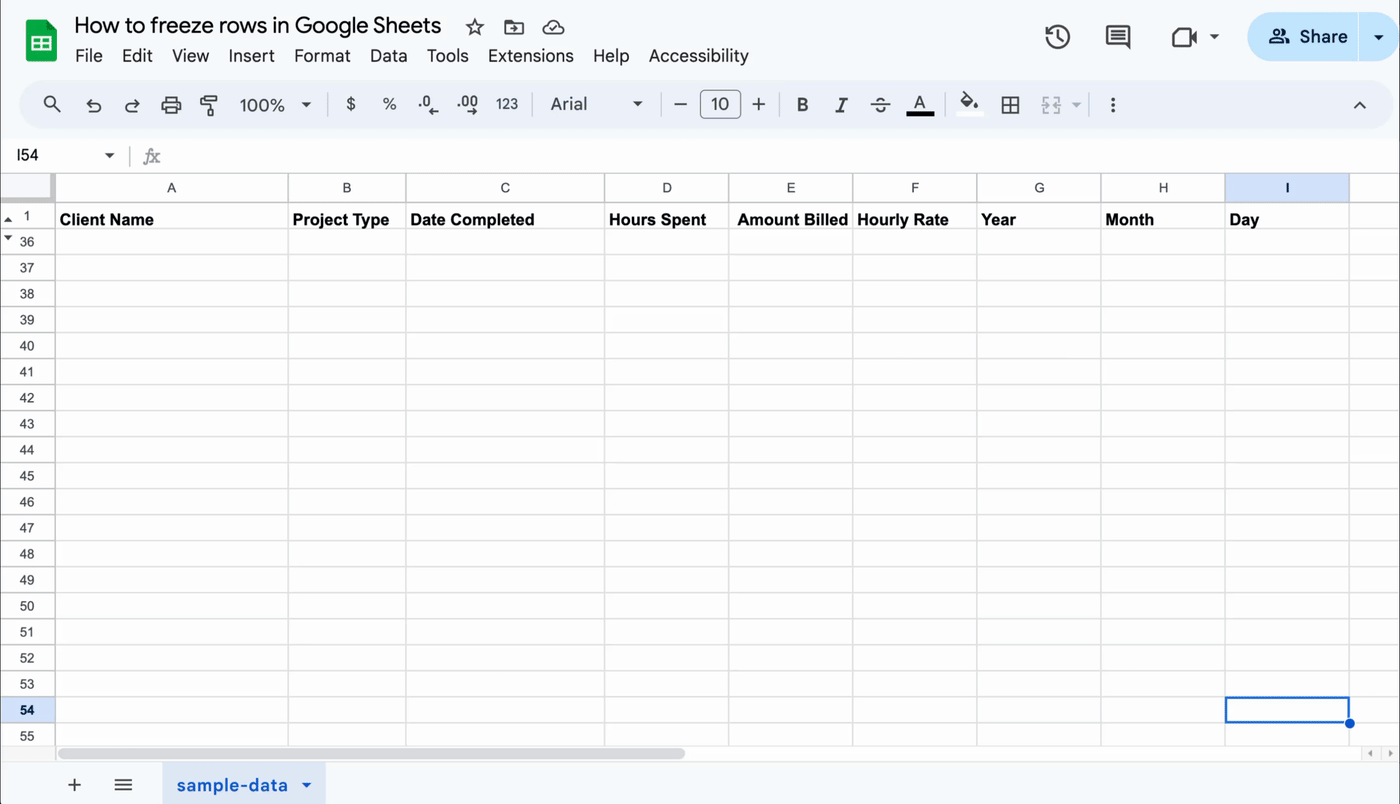Viewport: 1400px width, 804px height.
Task: Click the formula bar input
Action: click(780, 156)
